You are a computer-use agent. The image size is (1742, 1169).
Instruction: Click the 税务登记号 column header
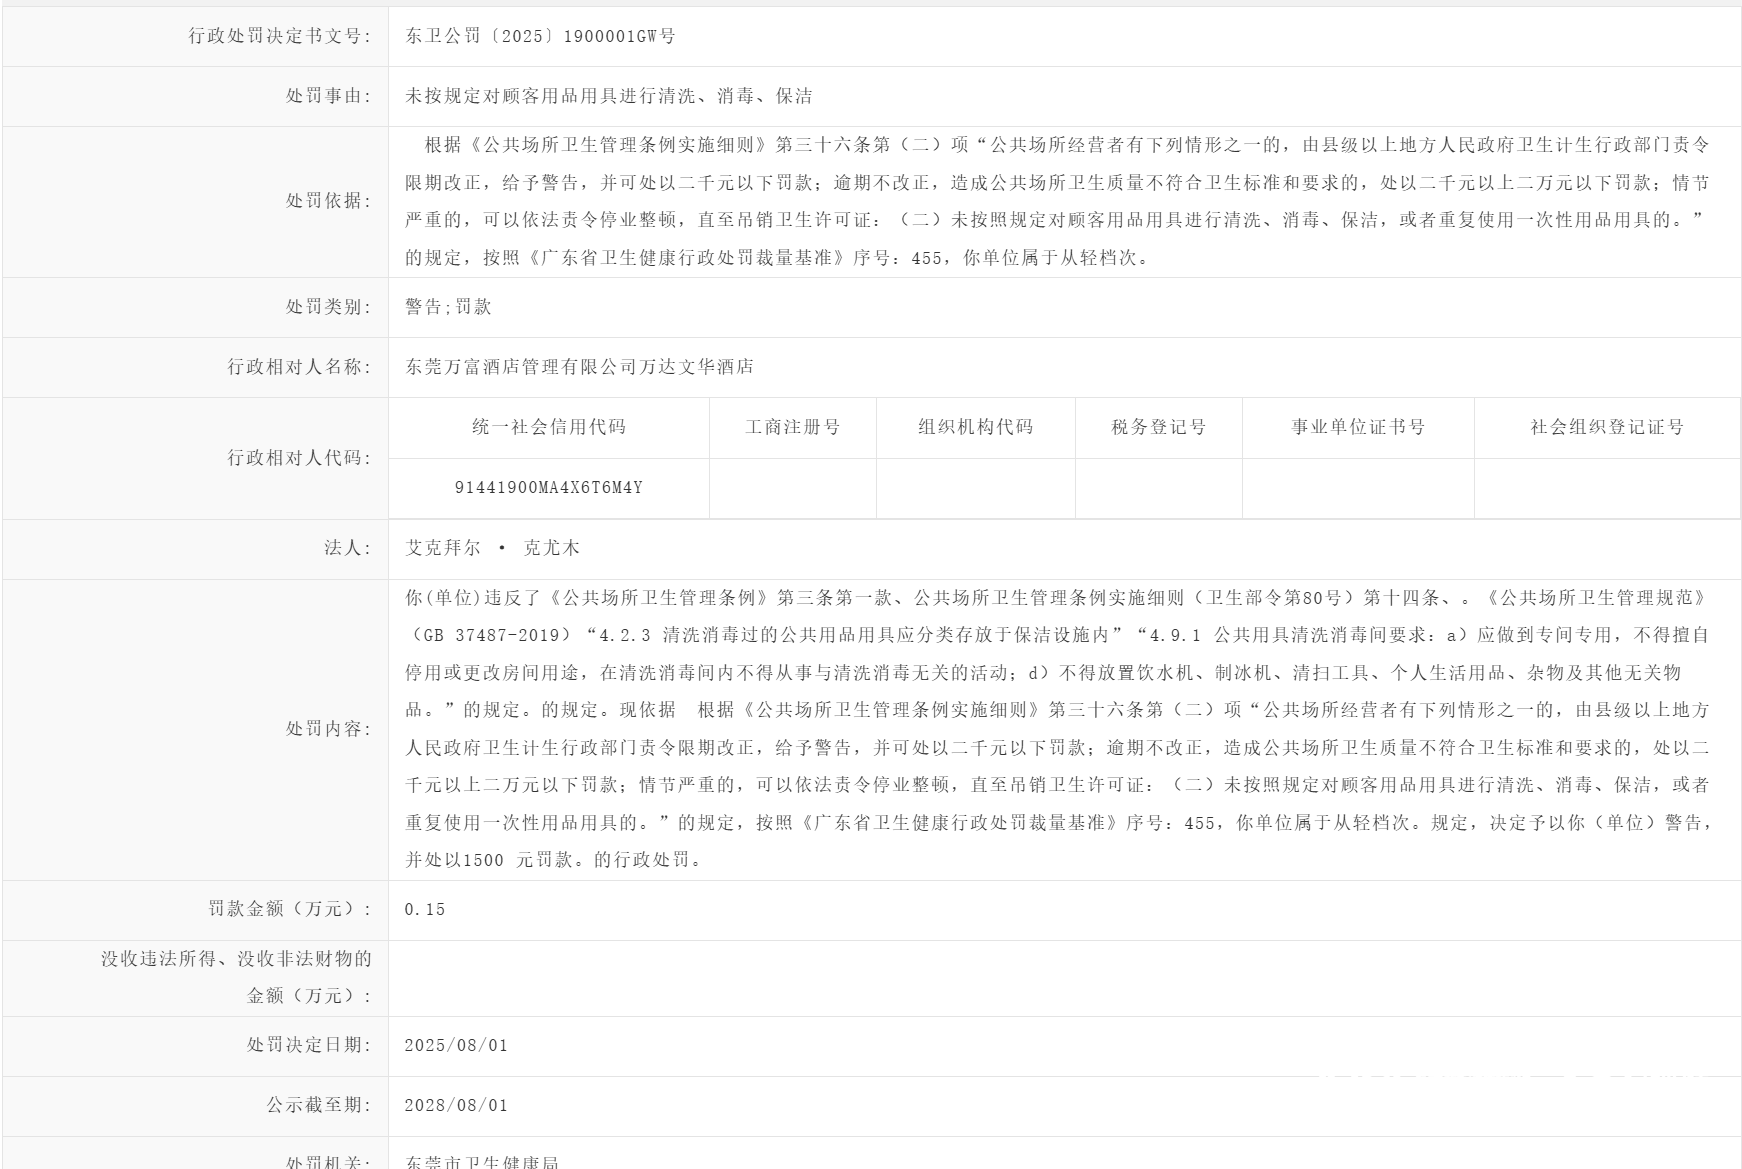1159,427
